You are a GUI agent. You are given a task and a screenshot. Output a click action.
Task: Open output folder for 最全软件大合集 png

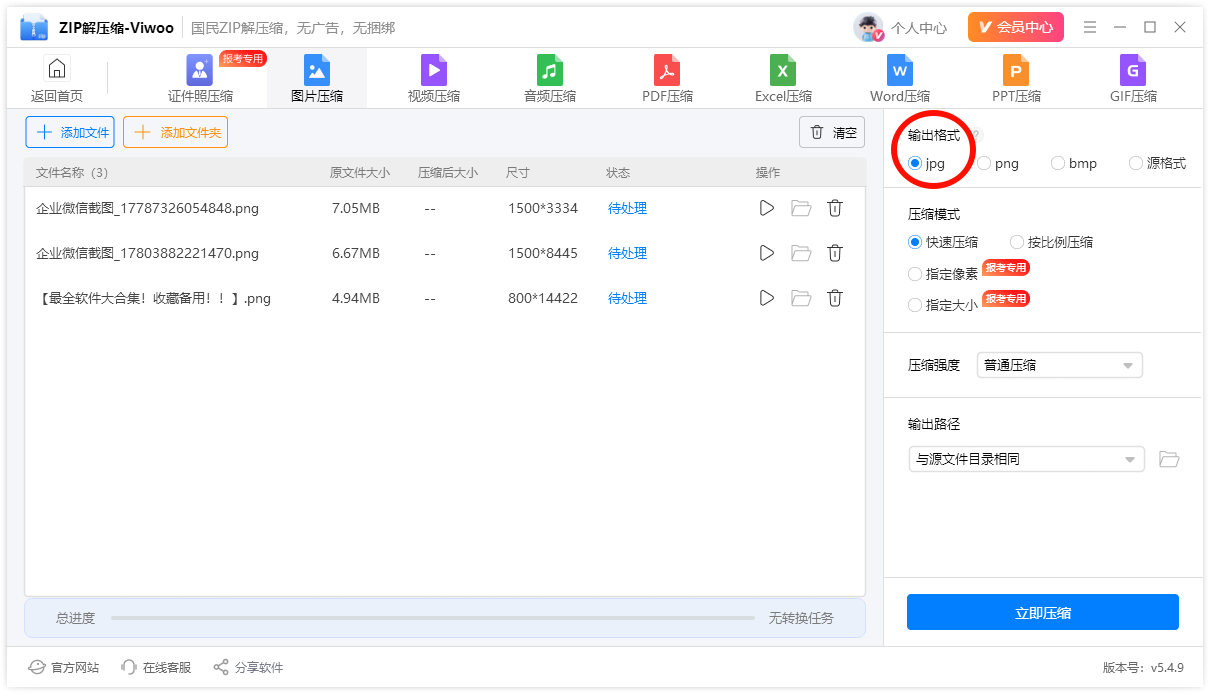pos(801,298)
